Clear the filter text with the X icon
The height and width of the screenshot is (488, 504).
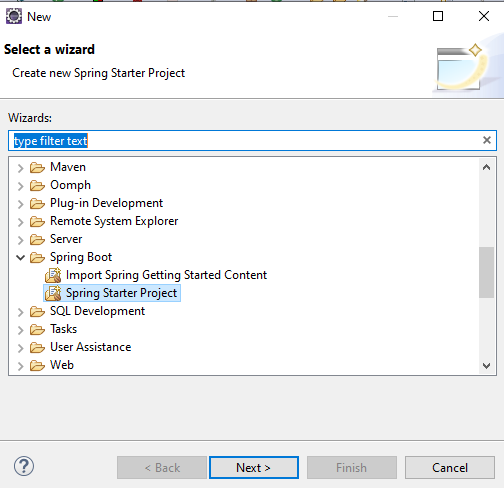coord(487,140)
